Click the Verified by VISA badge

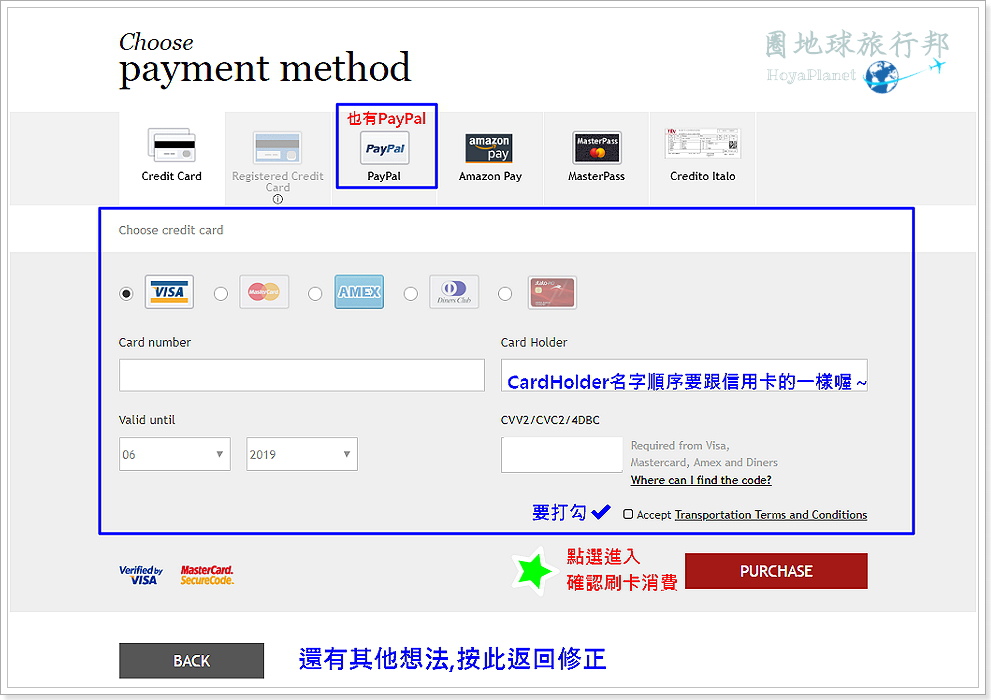(142, 575)
